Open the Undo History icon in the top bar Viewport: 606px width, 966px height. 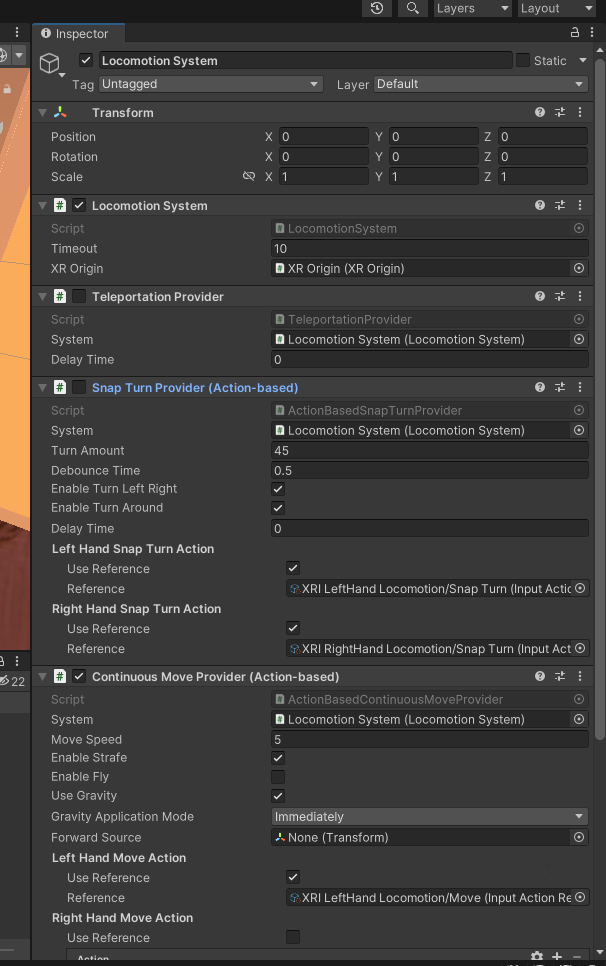(376, 8)
